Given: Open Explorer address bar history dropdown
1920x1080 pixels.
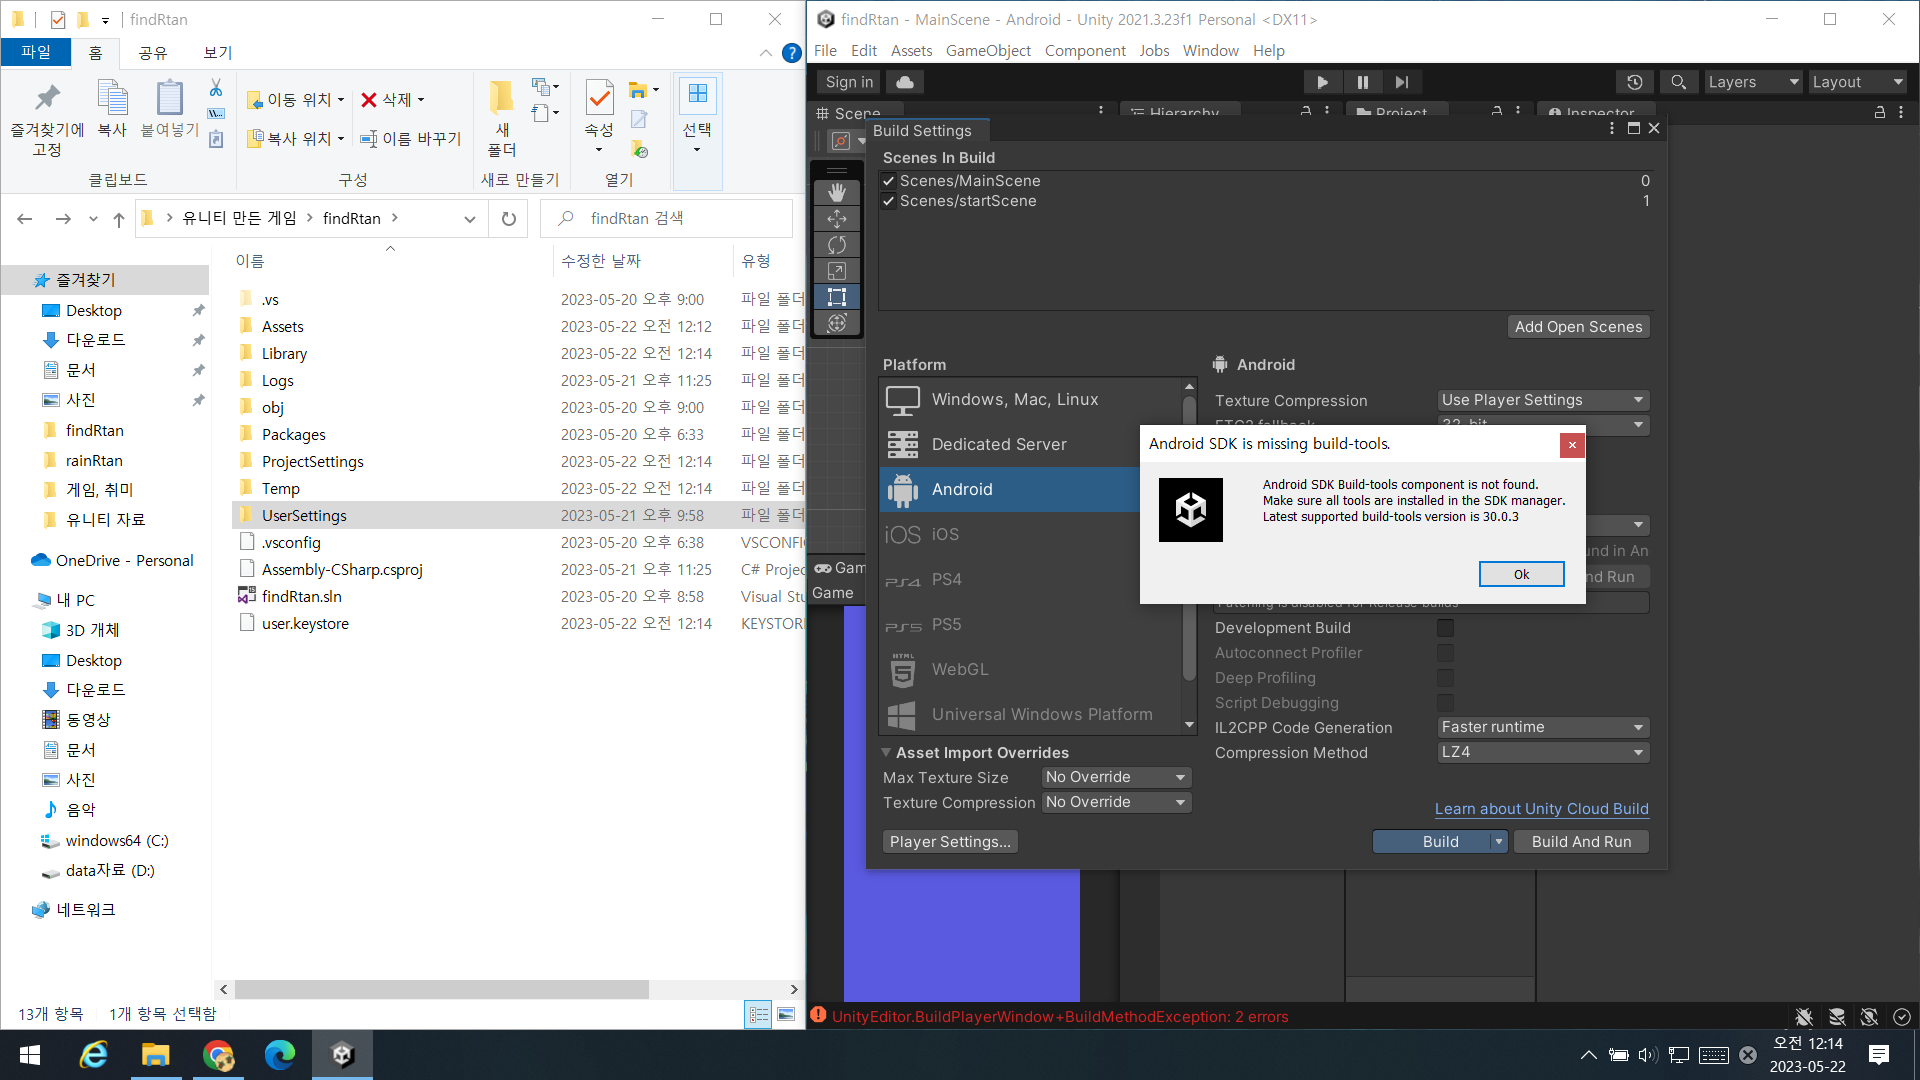Looking at the screenshot, I should 469,219.
